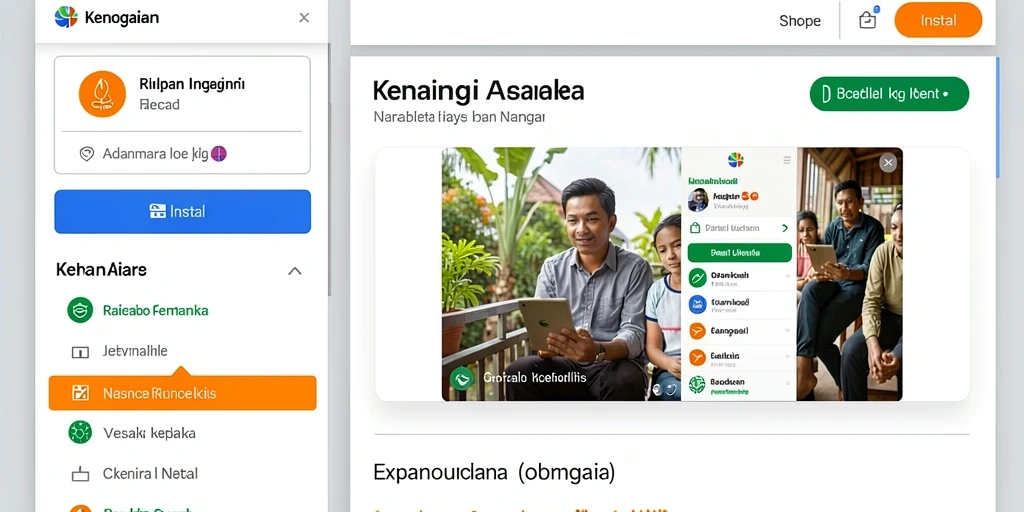Click colorful logo inside app preview panel

coord(735,160)
